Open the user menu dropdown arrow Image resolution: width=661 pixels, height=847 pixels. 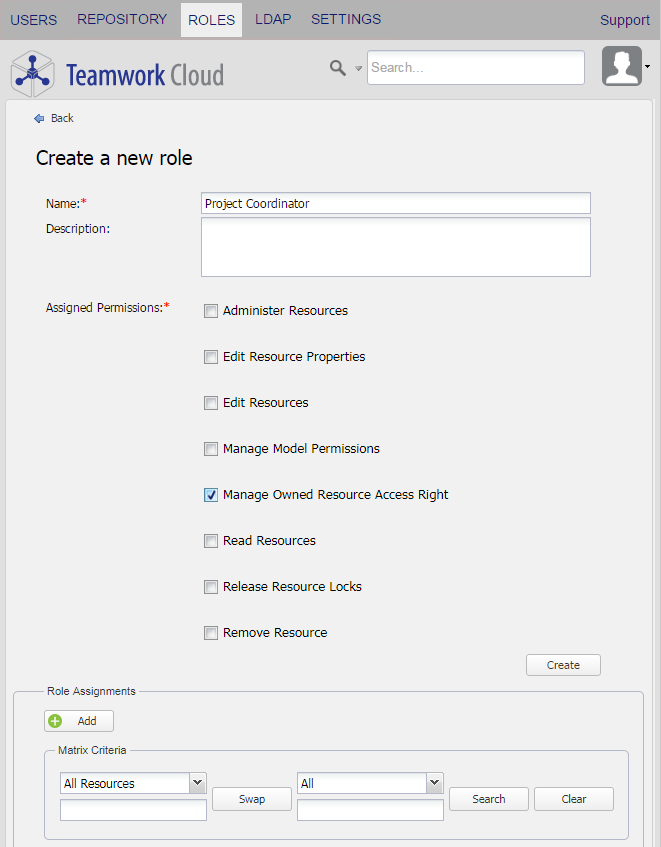pyautogui.click(x=648, y=67)
